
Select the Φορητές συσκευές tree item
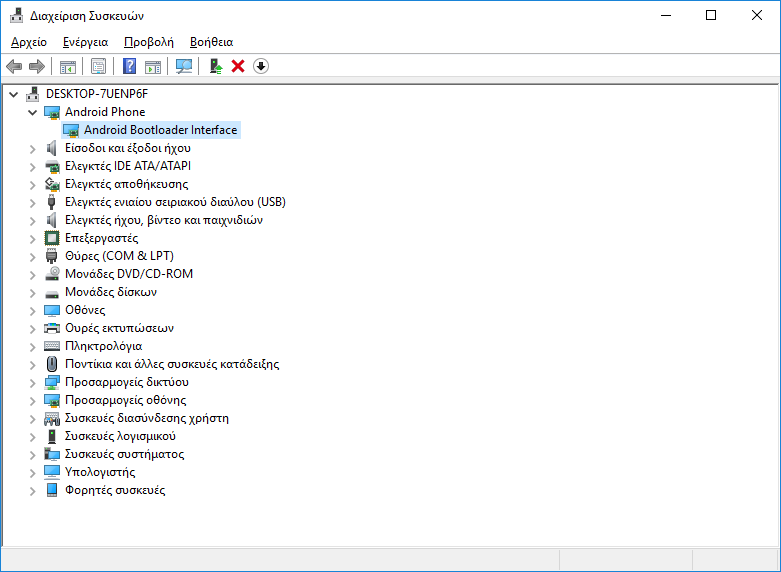115,490
